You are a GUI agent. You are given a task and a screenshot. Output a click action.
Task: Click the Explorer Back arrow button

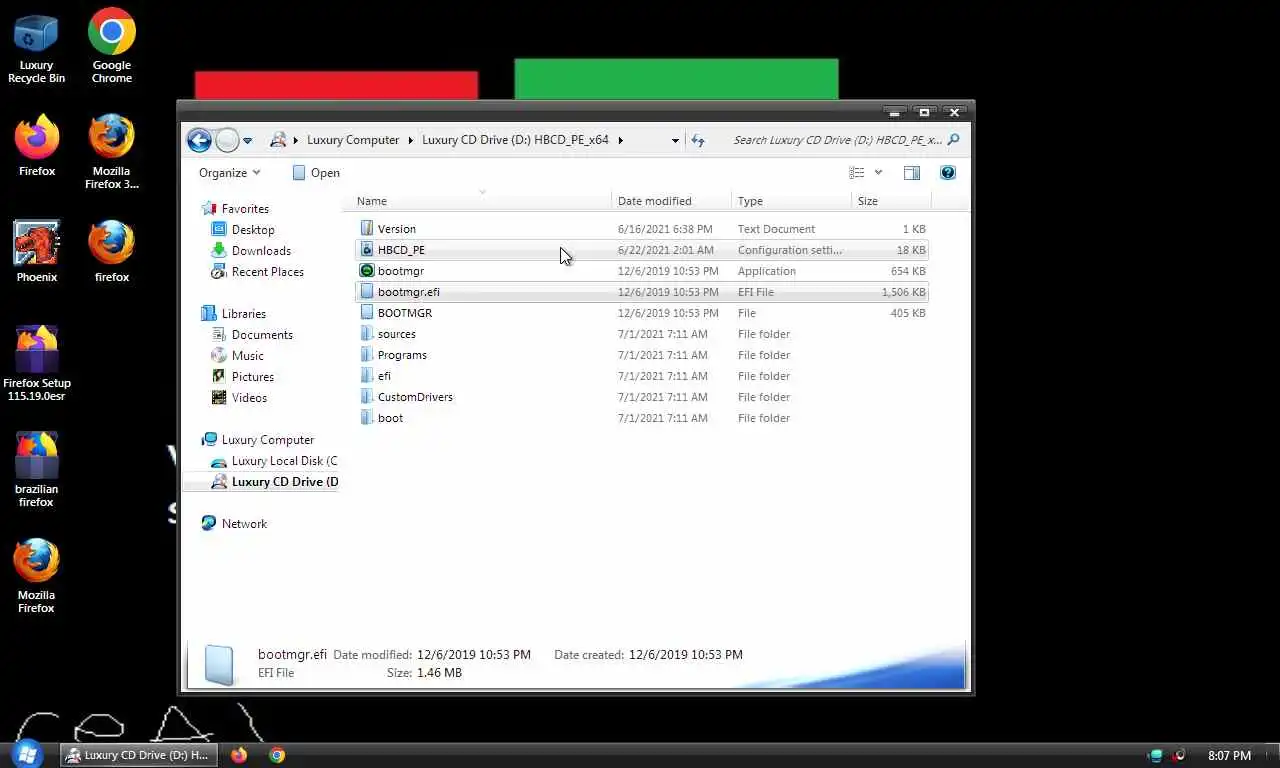coord(199,140)
